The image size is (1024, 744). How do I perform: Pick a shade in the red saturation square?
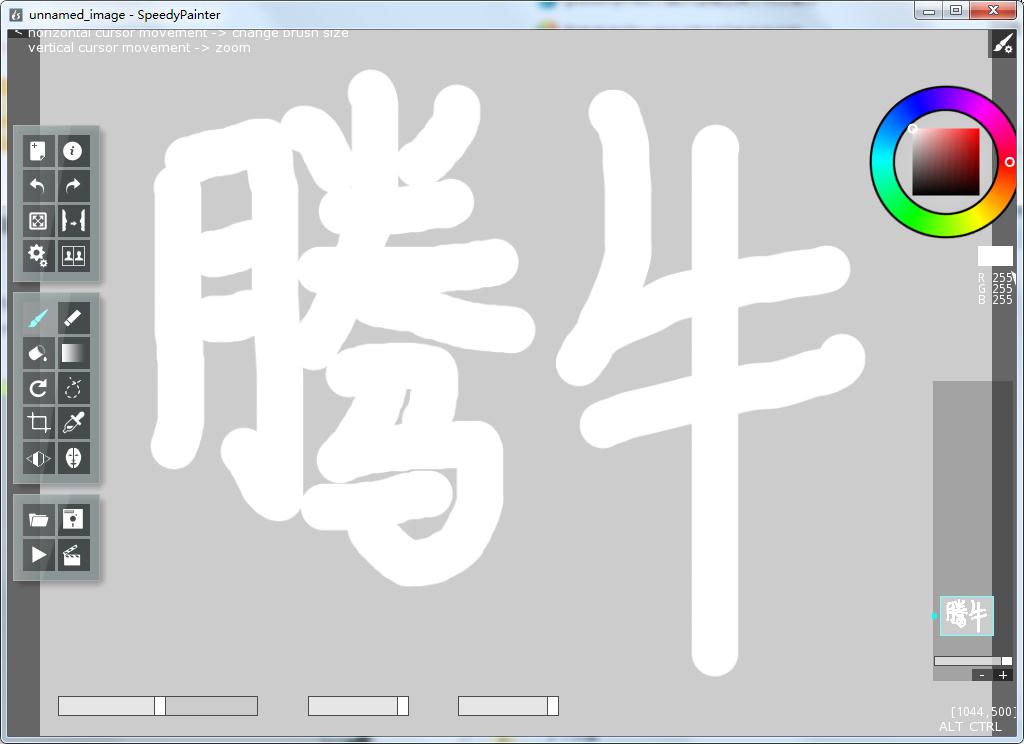coord(946,161)
